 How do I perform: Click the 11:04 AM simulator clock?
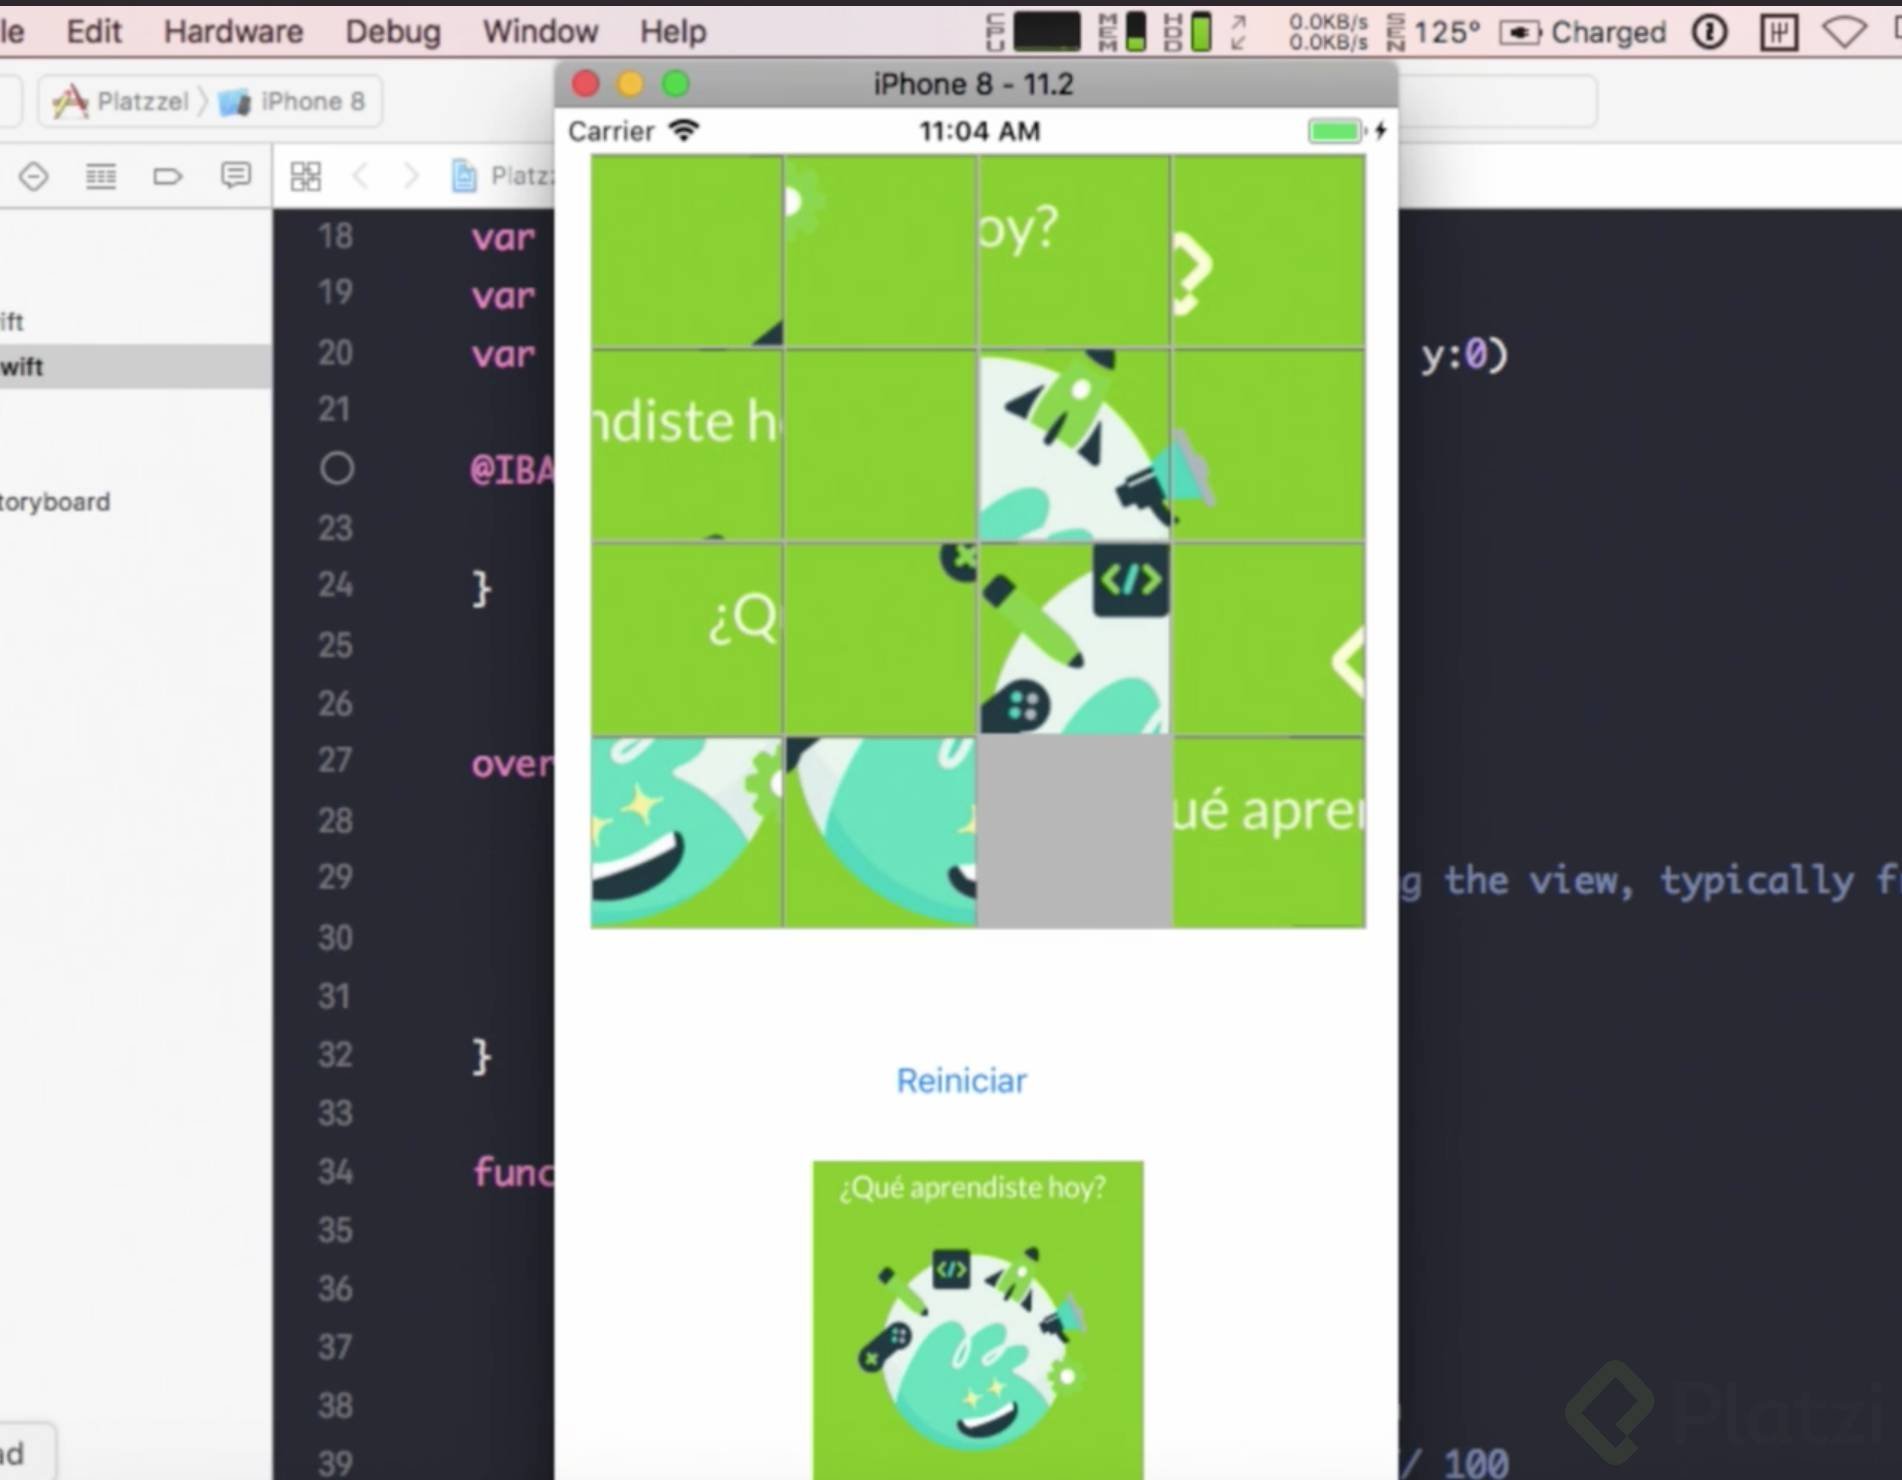pyautogui.click(x=980, y=131)
